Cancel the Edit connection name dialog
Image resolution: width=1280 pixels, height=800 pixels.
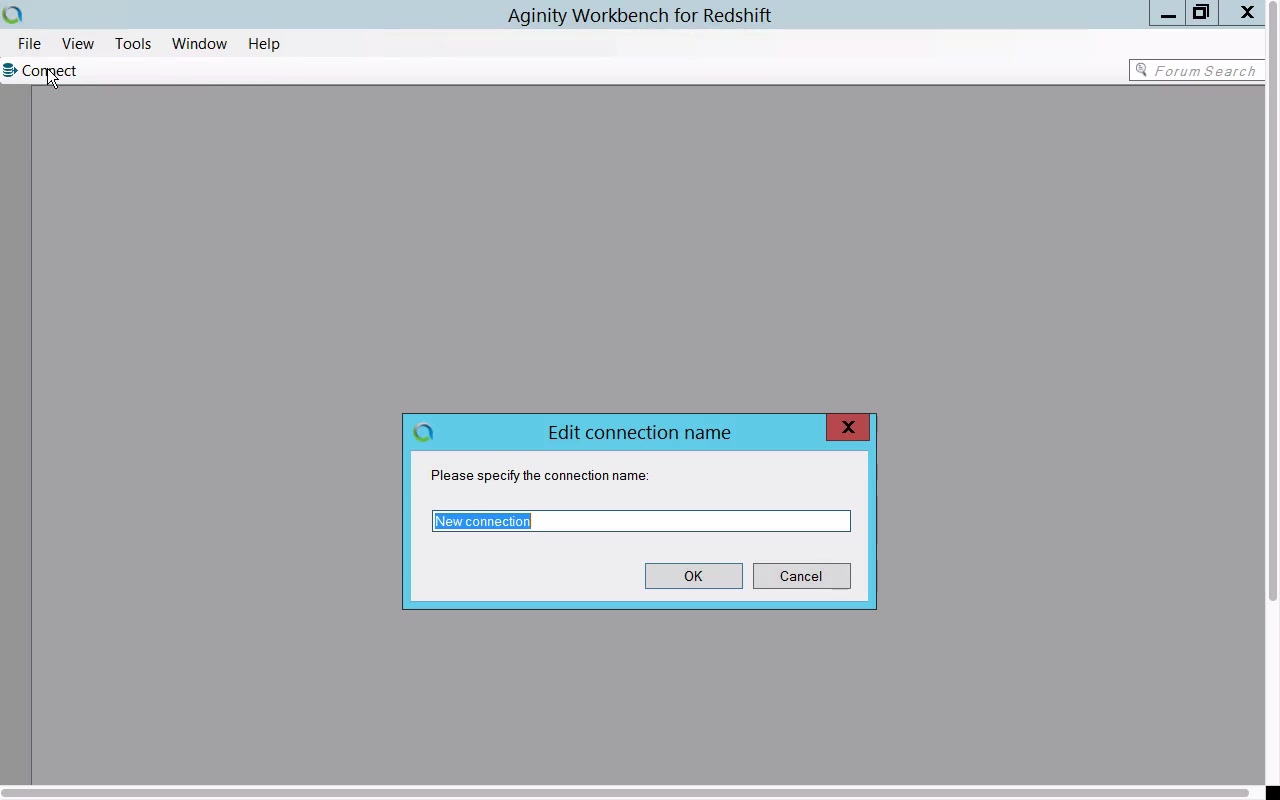pyautogui.click(x=801, y=576)
